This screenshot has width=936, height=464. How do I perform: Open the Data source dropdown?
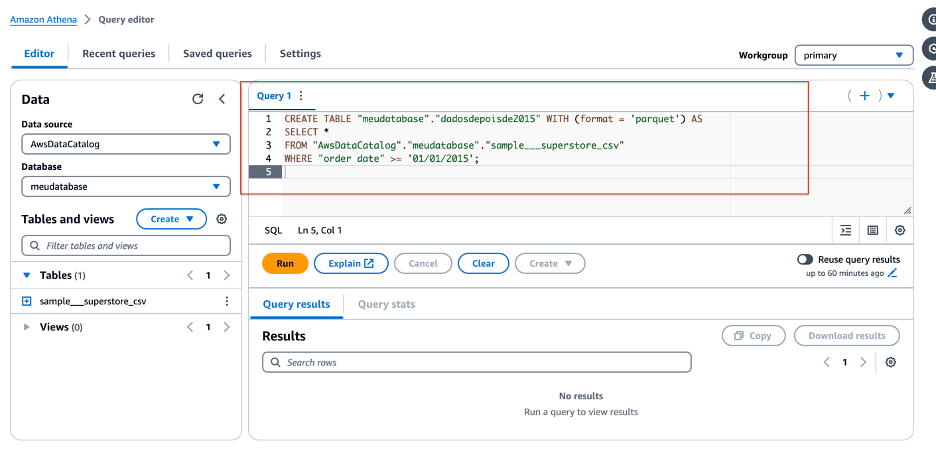[126, 144]
